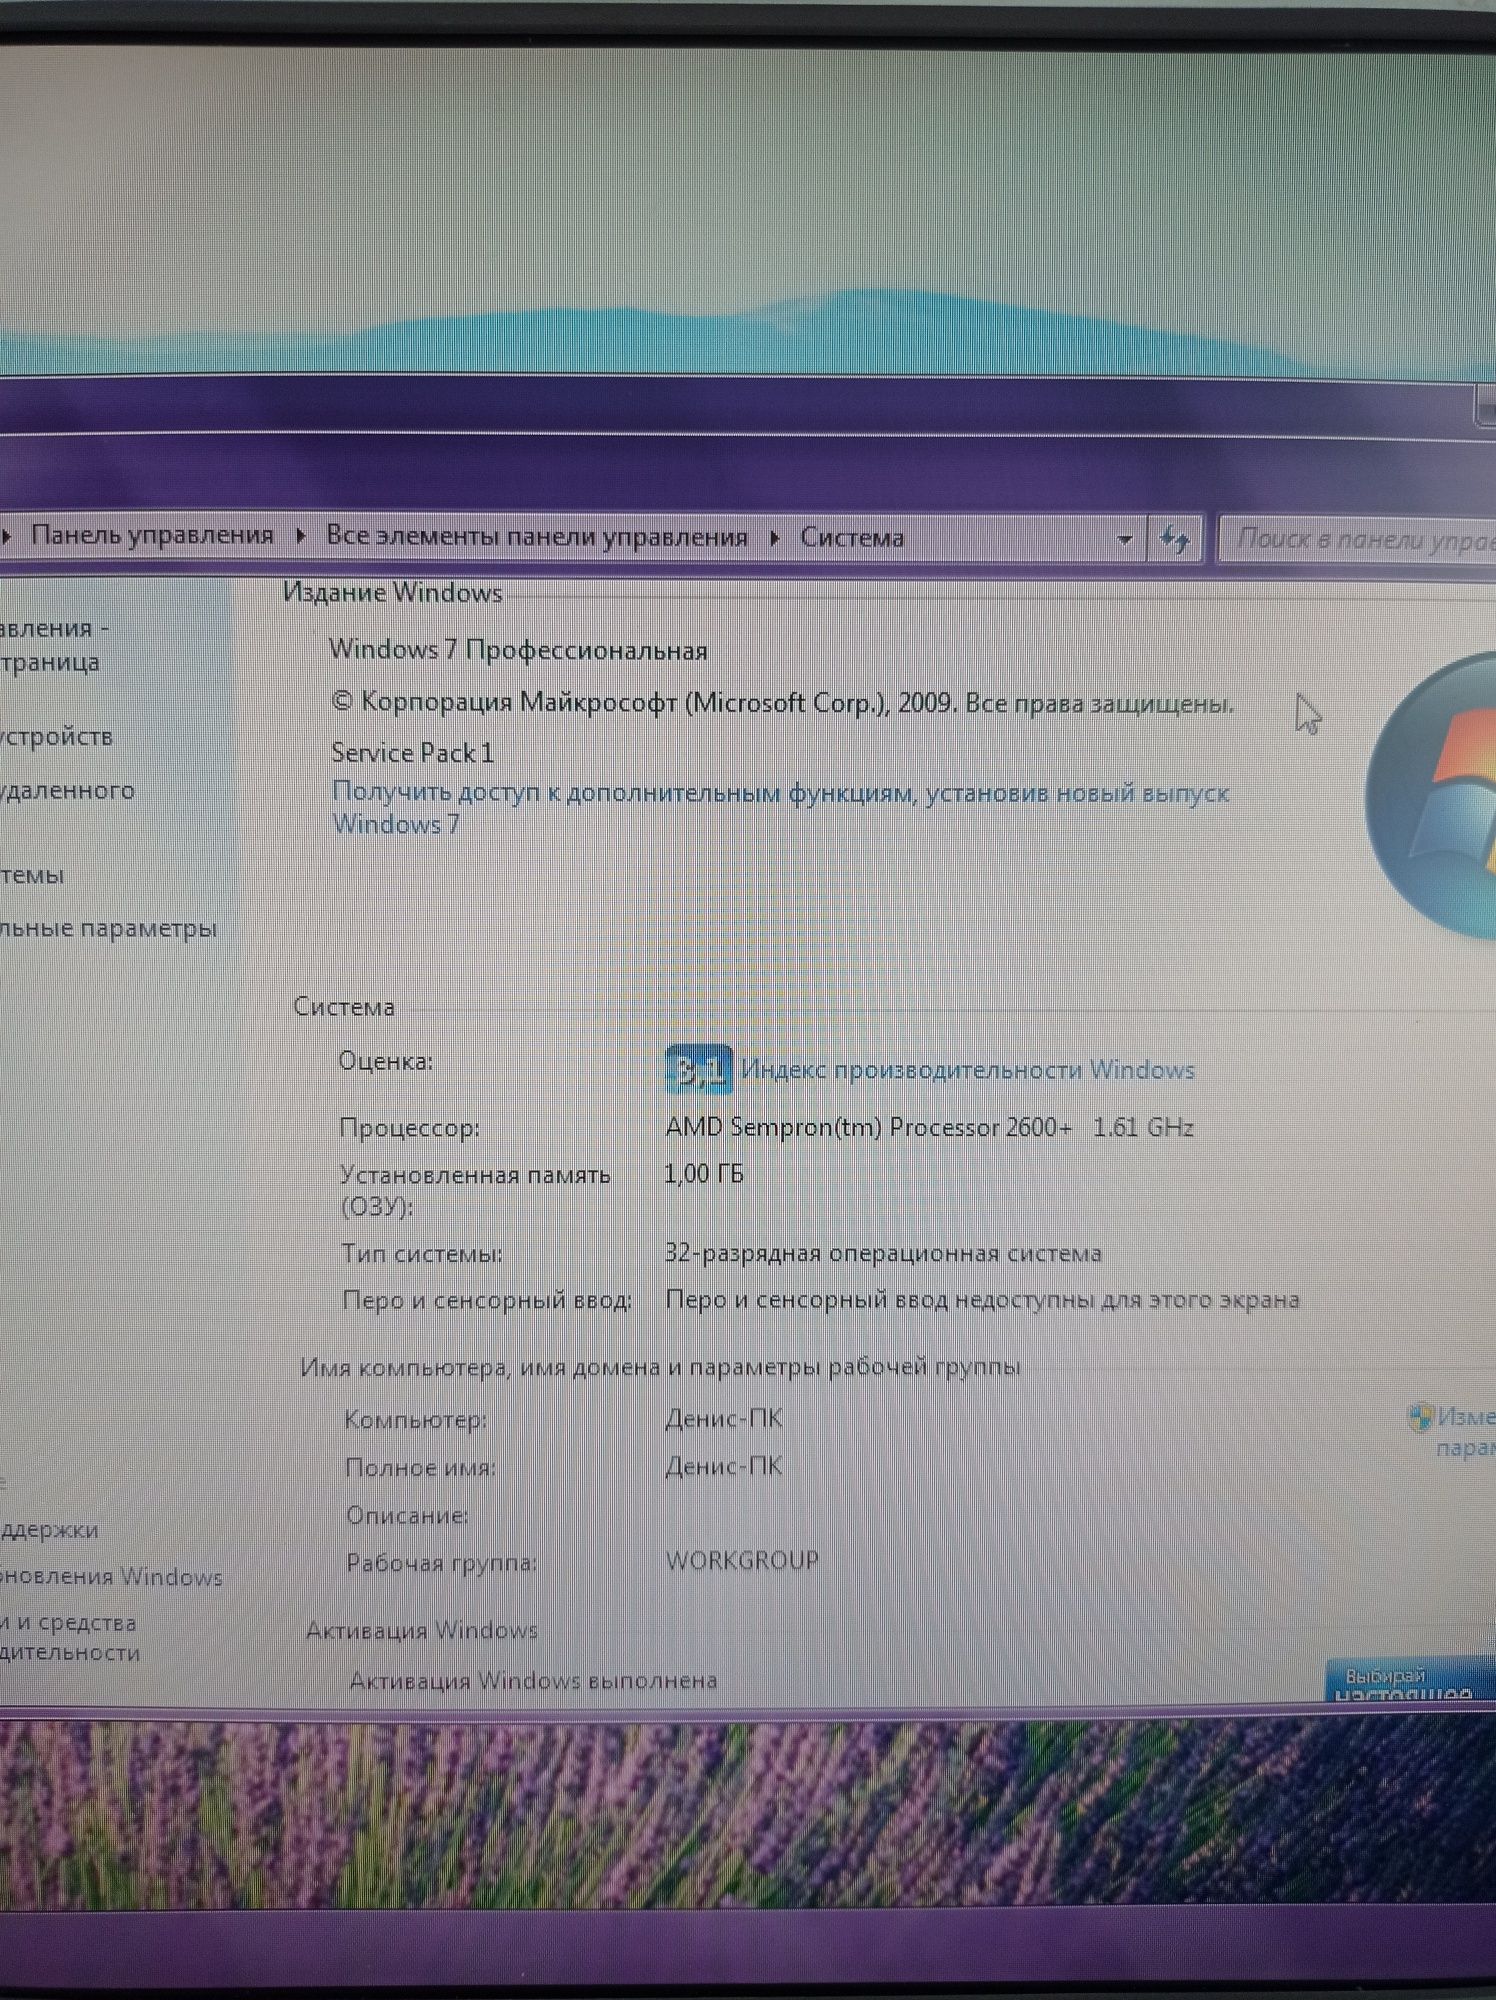
Task: Open the Windows update center sidebar link
Action: [111, 1577]
